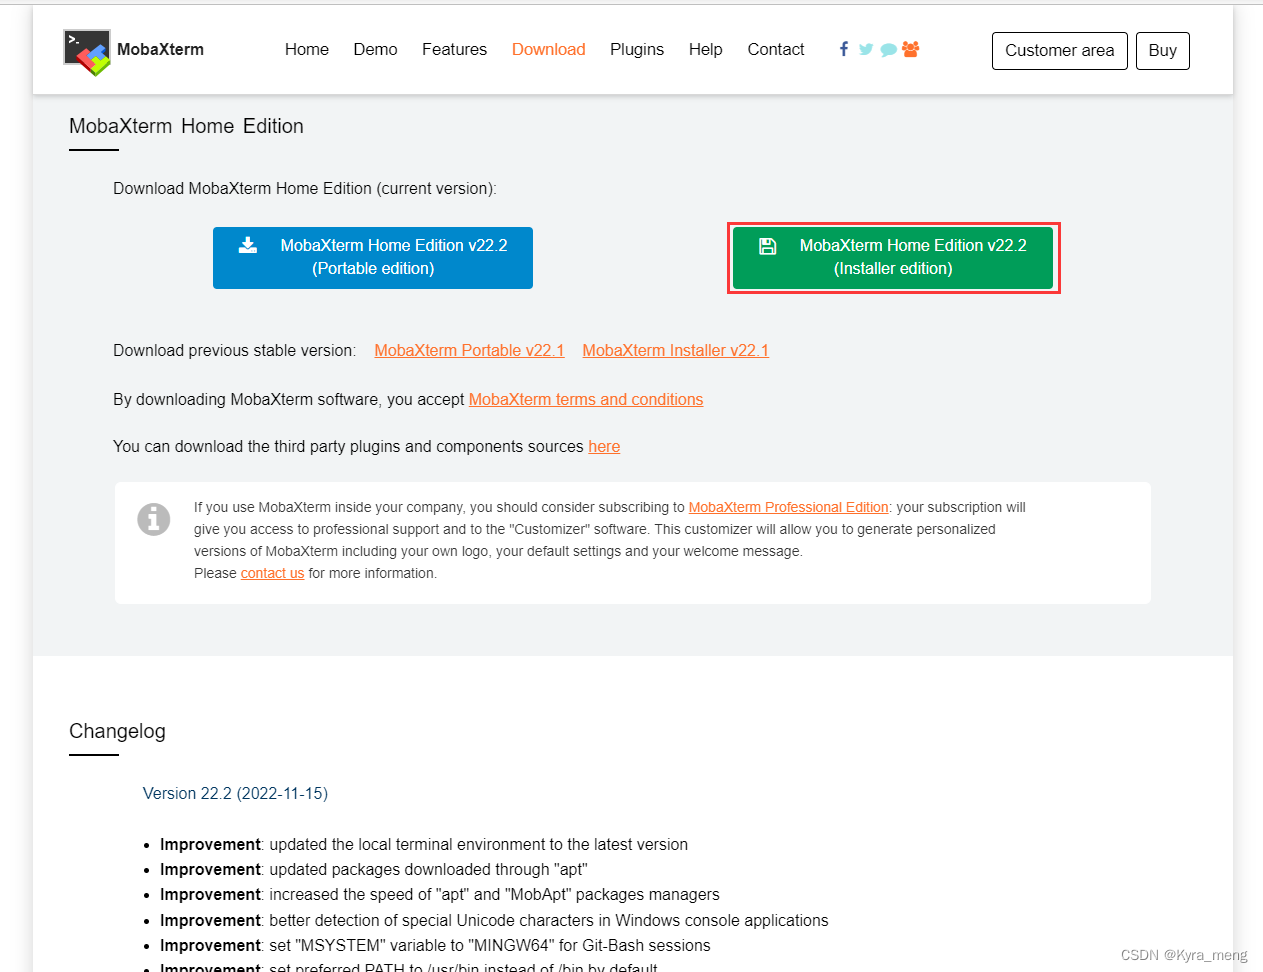Click the info icon beside the subscription notice
Viewport: 1263px width, 972px height.
[x=153, y=519]
